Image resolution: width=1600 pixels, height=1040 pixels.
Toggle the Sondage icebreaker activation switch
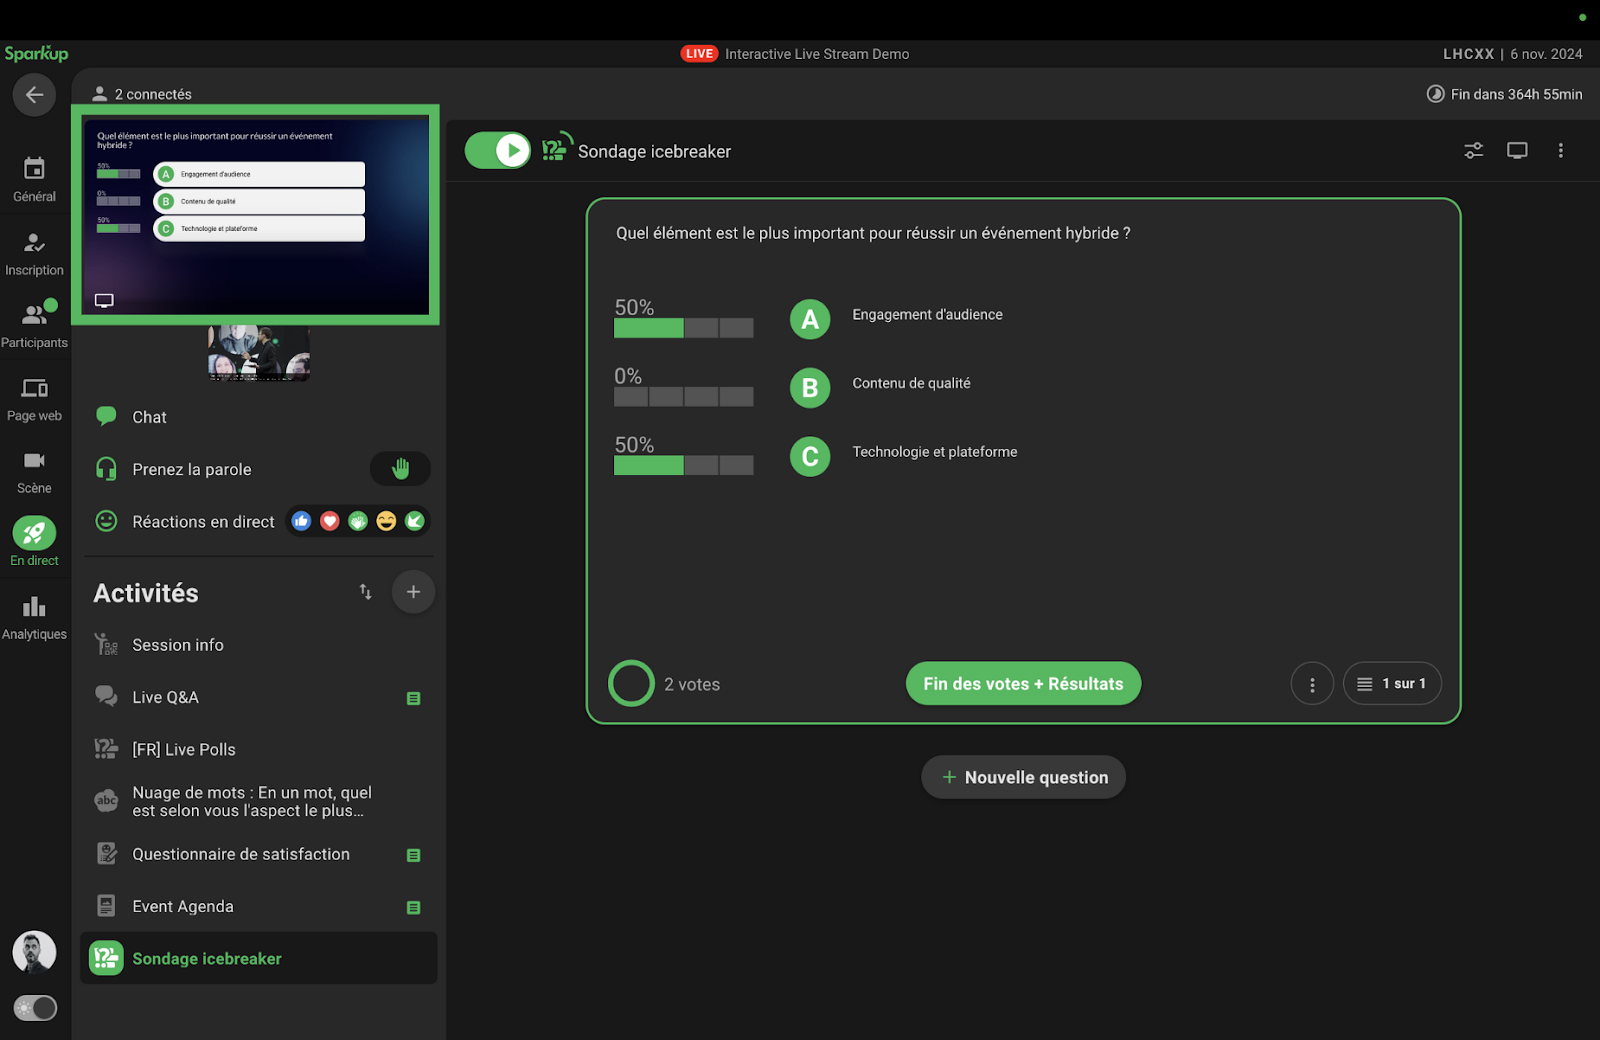[498, 151]
